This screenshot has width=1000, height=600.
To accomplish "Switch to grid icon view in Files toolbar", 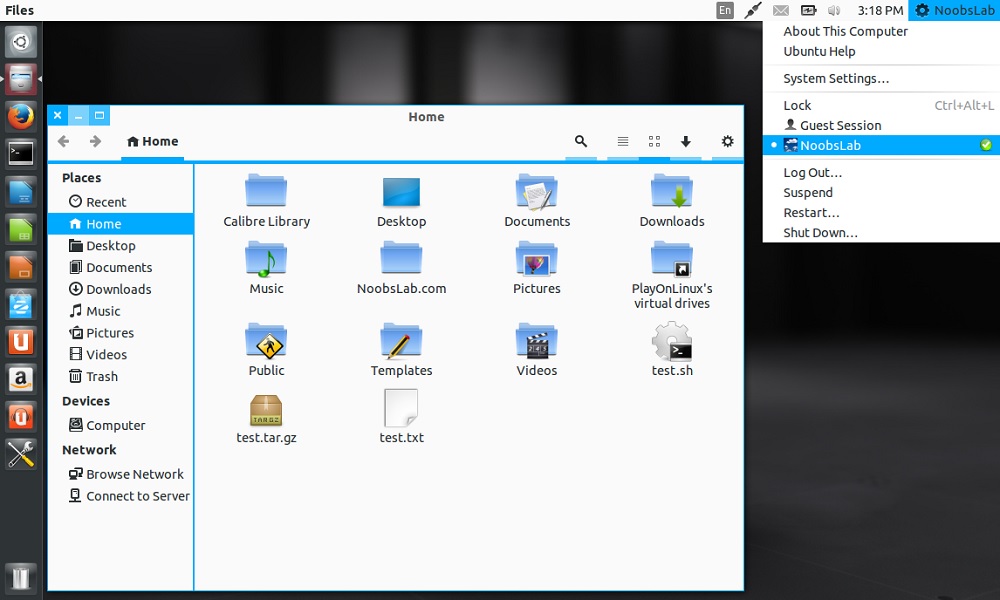I will (x=654, y=142).
